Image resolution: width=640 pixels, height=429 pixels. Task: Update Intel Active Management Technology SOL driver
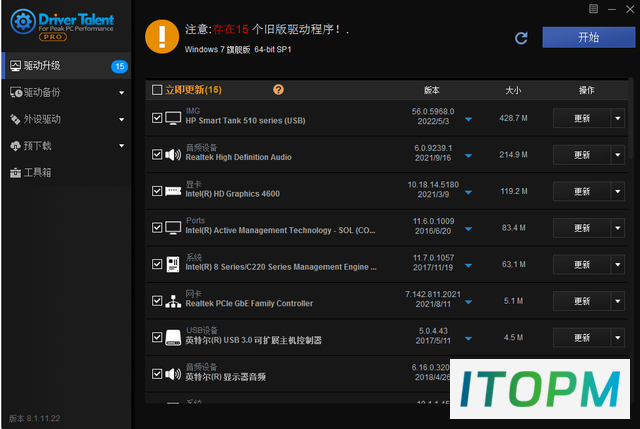[x=582, y=228]
